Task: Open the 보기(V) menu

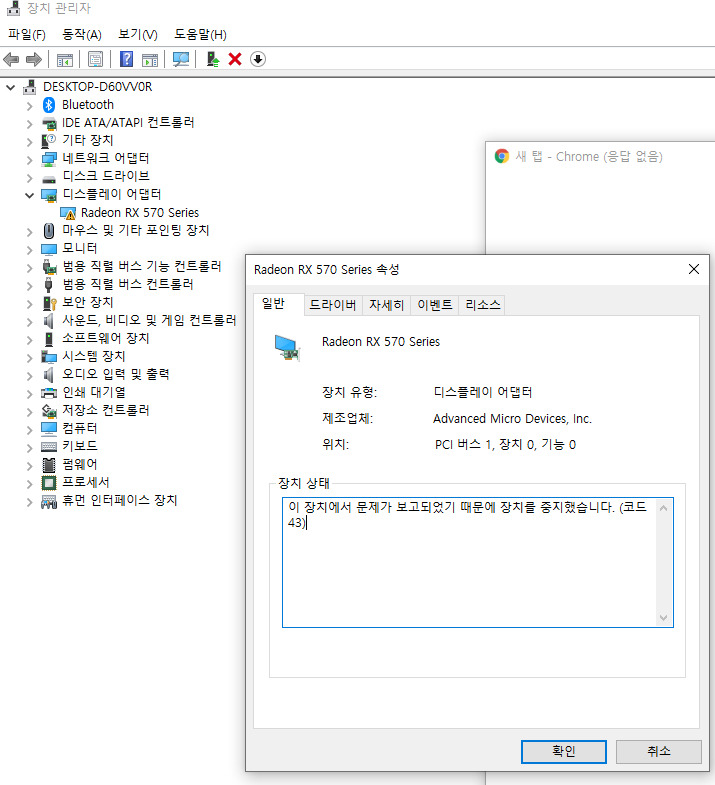Action: coord(138,34)
